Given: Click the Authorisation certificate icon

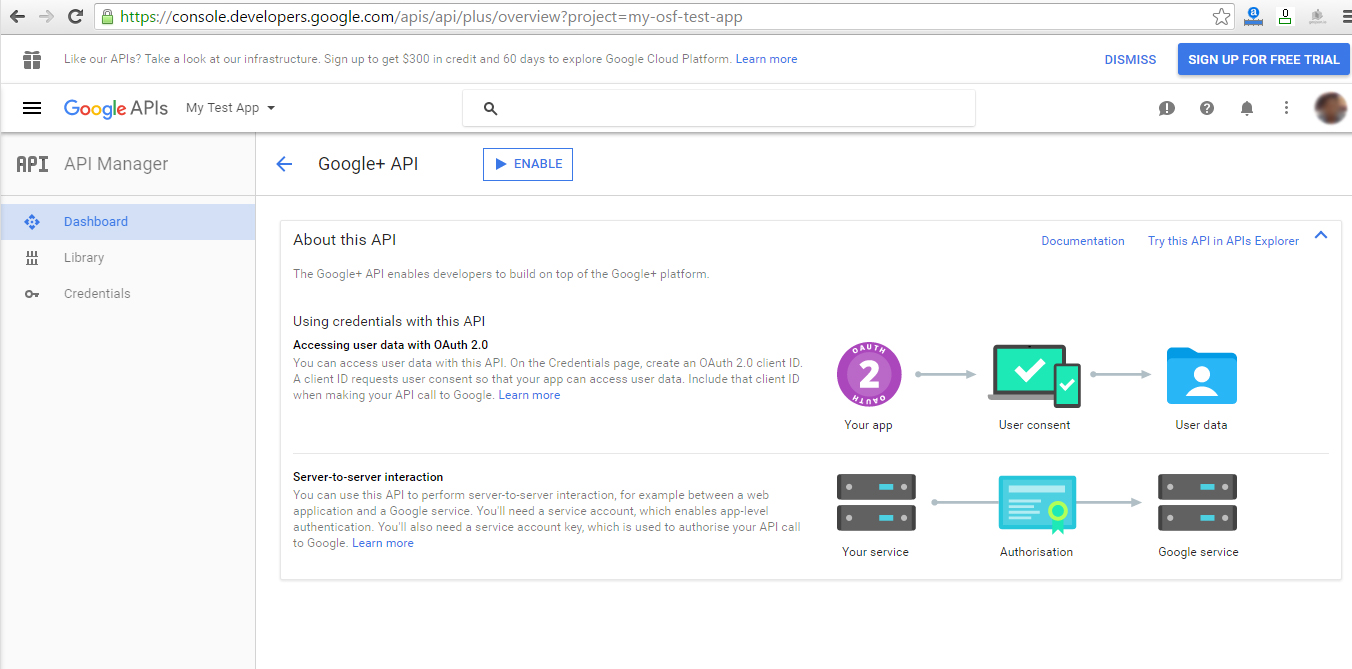Looking at the screenshot, I should tap(1037, 504).
